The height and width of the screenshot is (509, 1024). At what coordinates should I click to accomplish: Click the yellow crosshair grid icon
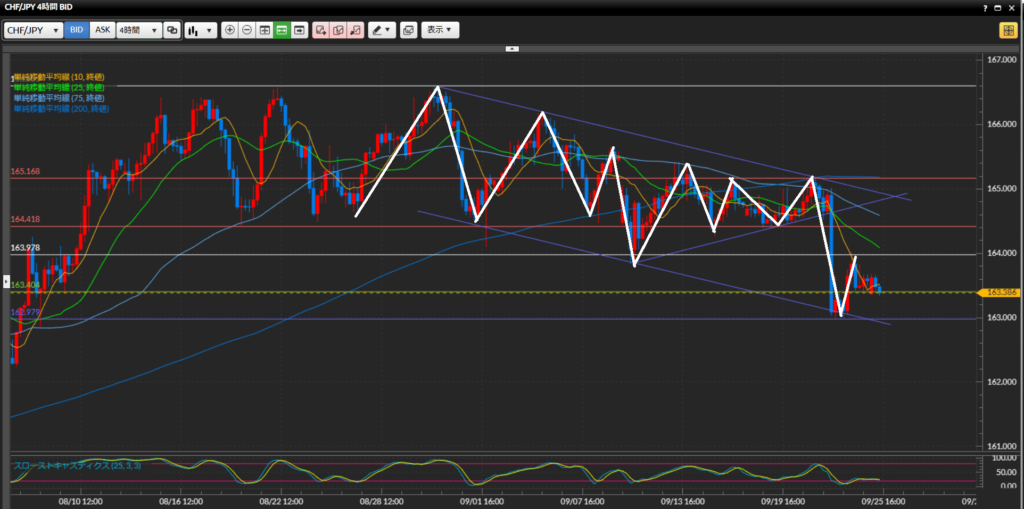pyautogui.click(x=1007, y=30)
